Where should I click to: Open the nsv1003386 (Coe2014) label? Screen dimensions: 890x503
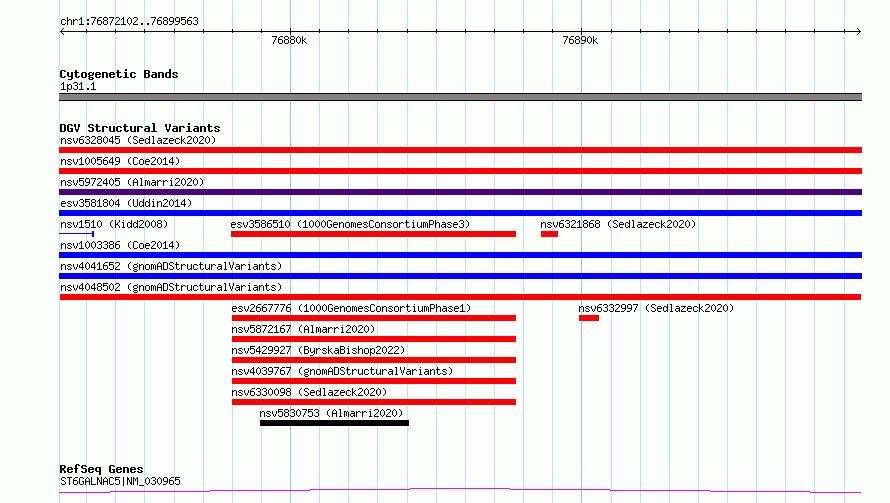coord(120,245)
